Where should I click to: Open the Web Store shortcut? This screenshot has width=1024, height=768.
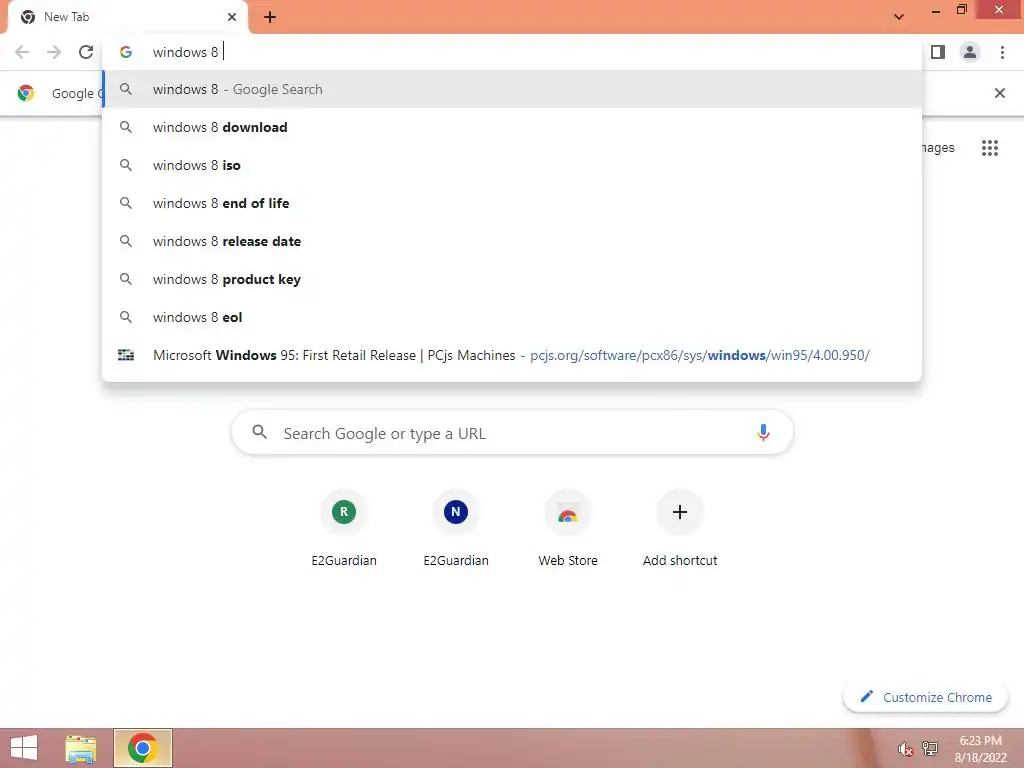pyautogui.click(x=568, y=528)
